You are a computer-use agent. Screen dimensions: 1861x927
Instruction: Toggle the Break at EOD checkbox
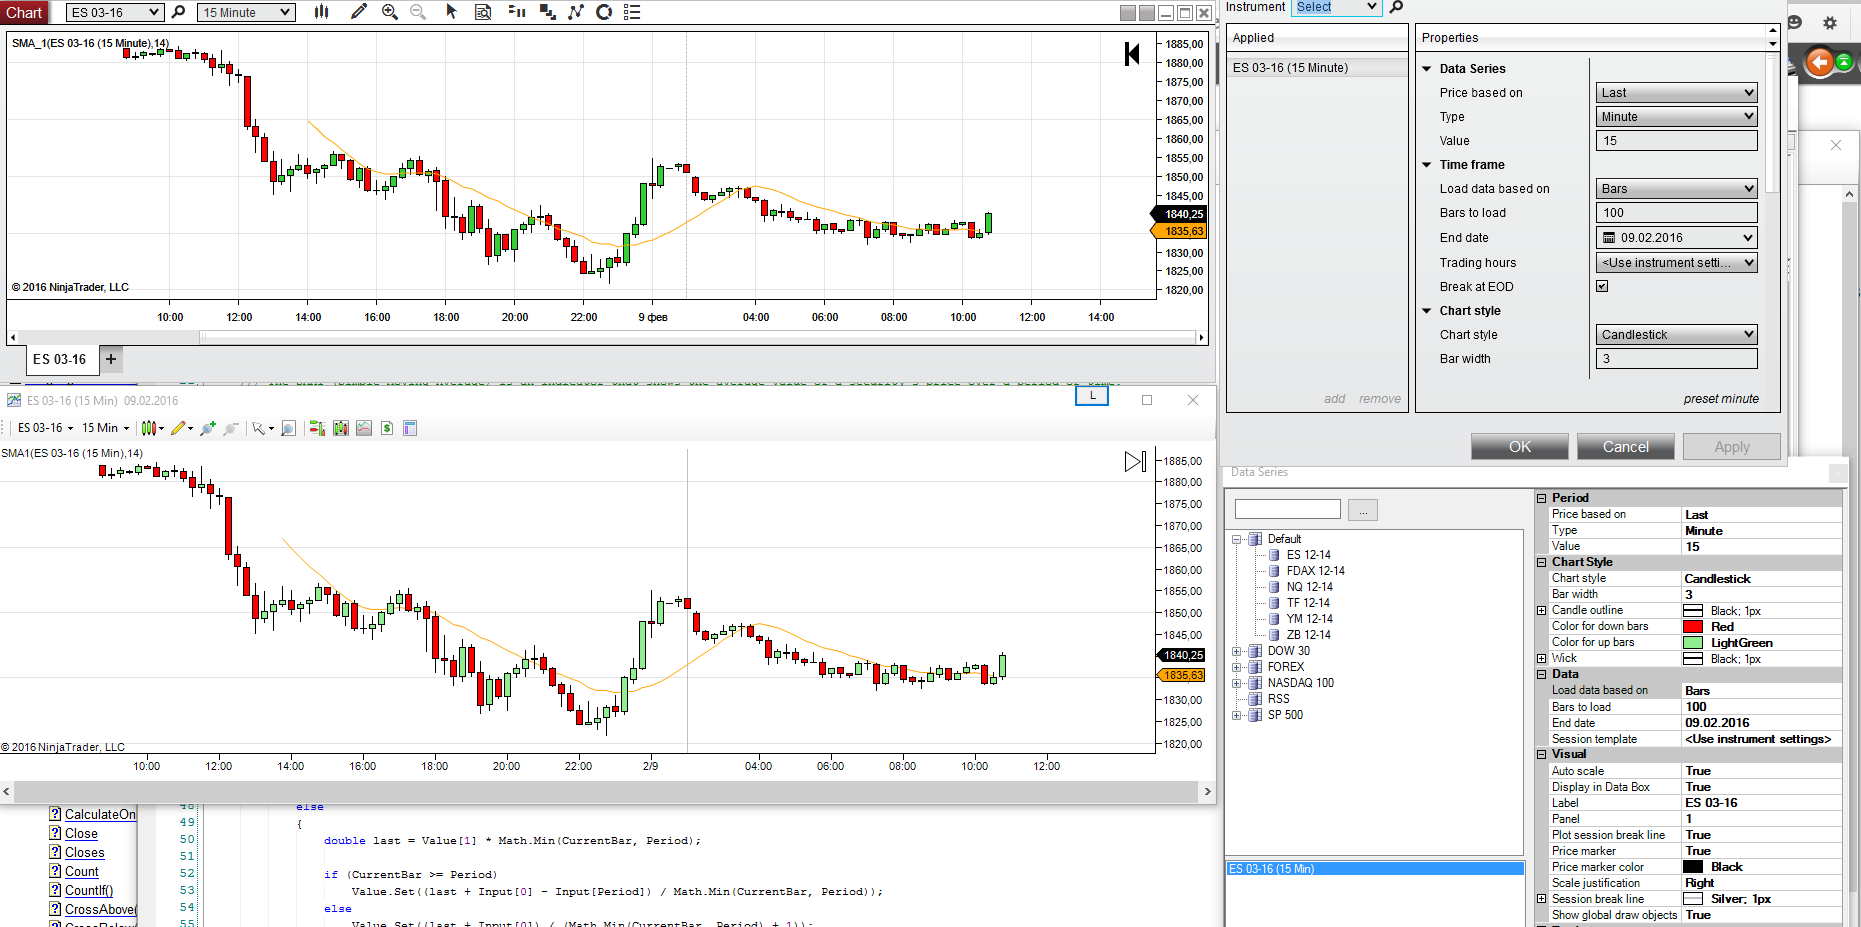pyautogui.click(x=1602, y=286)
